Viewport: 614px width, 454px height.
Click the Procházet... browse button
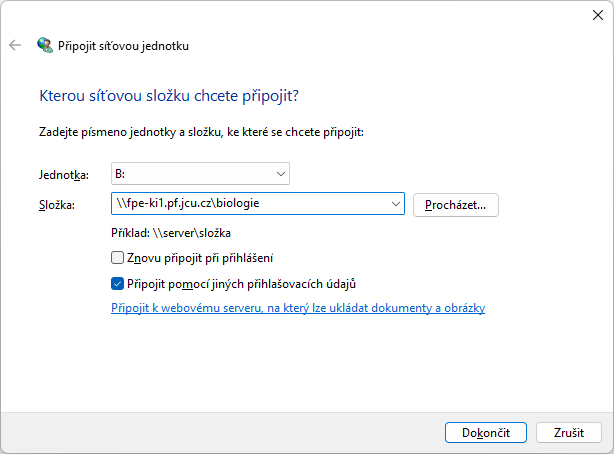pos(456,205)
